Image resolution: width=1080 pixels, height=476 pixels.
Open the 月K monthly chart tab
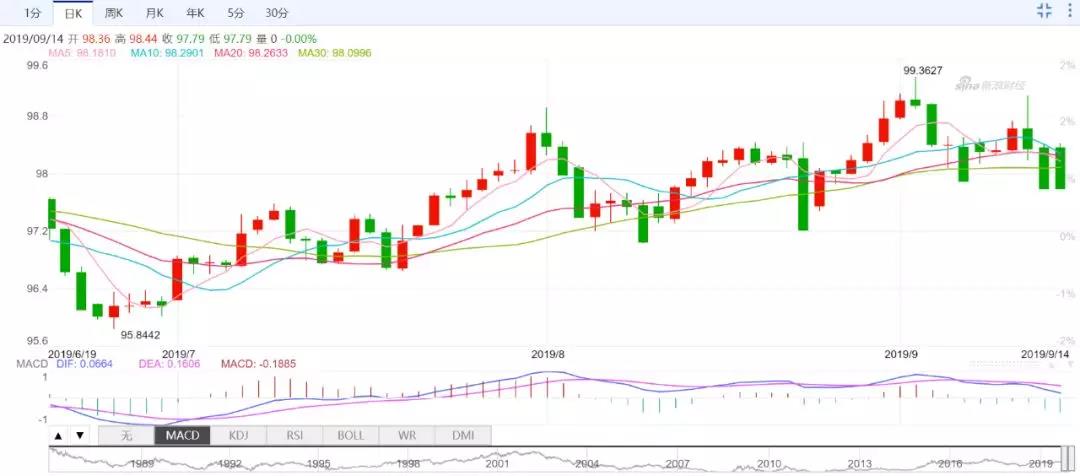tap(154, 12)
